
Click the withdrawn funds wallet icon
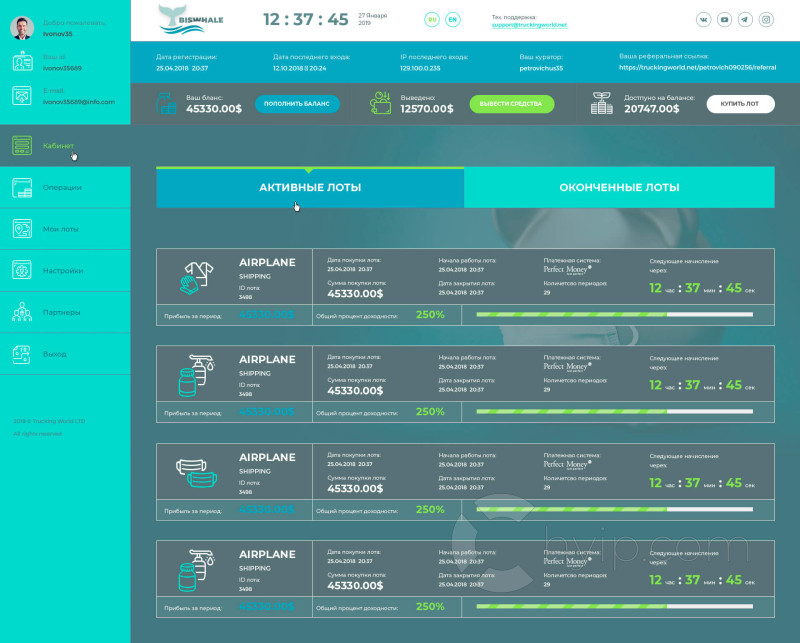tap(380, 103)
